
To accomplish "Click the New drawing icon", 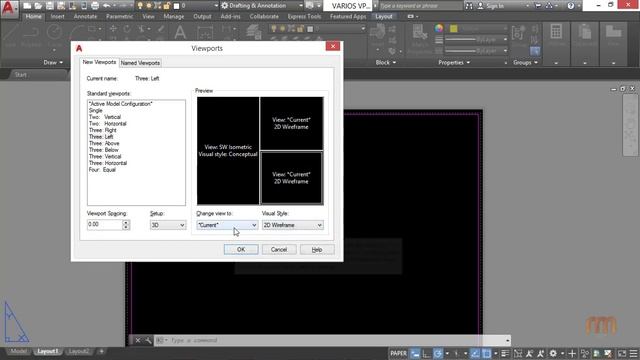I will point(27,6).
